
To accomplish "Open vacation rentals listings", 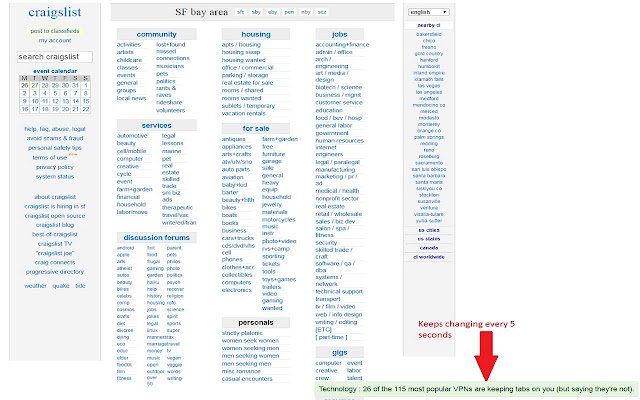I will click(244, 113).
